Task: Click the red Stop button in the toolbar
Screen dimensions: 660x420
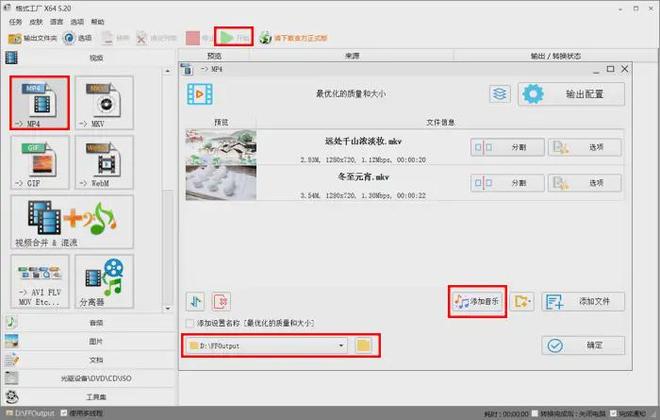Action: point(199,38)
